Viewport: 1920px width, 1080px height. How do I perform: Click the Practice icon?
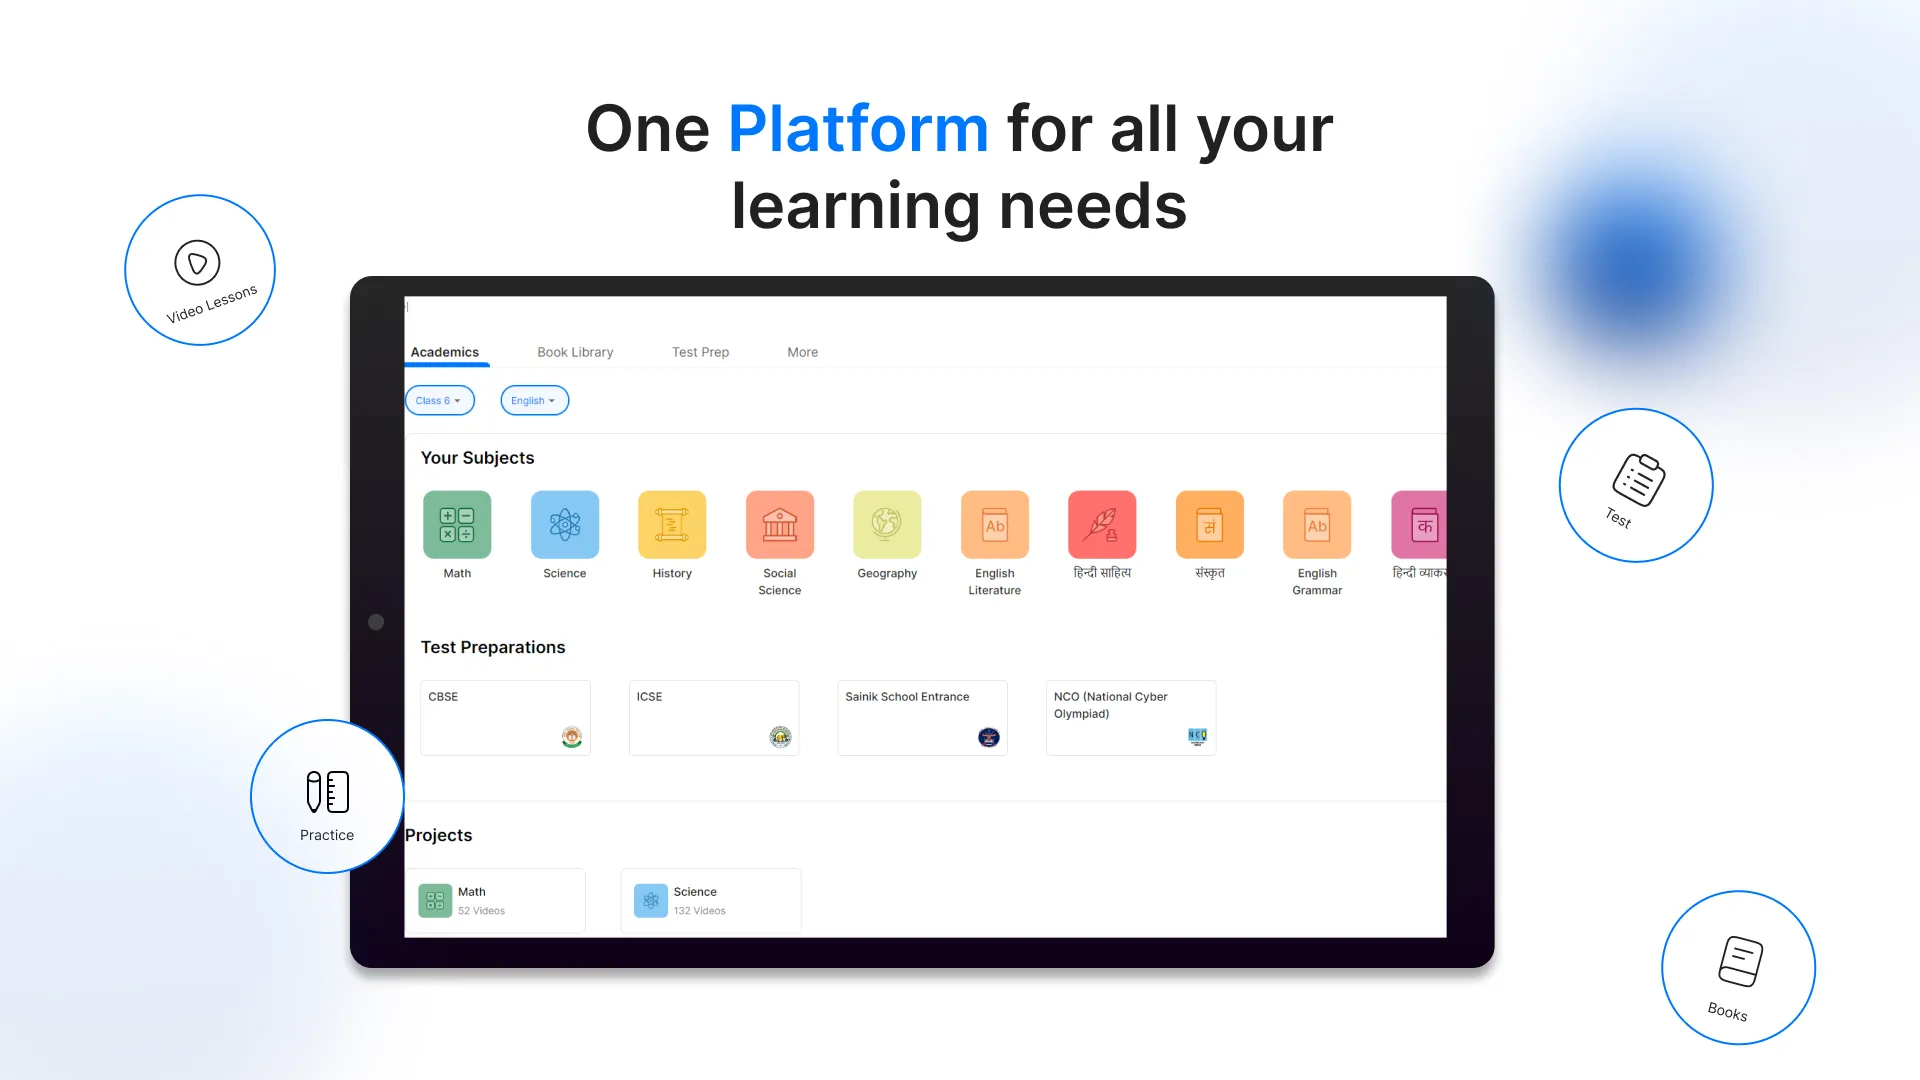click(326, 800)
